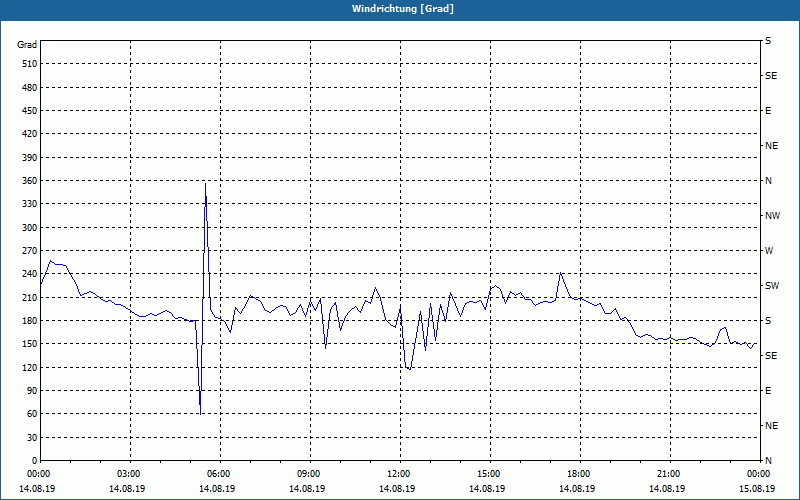This screenshot has height=500, width=800.
Task: Select the 21:00 time label
Action: 668,474
